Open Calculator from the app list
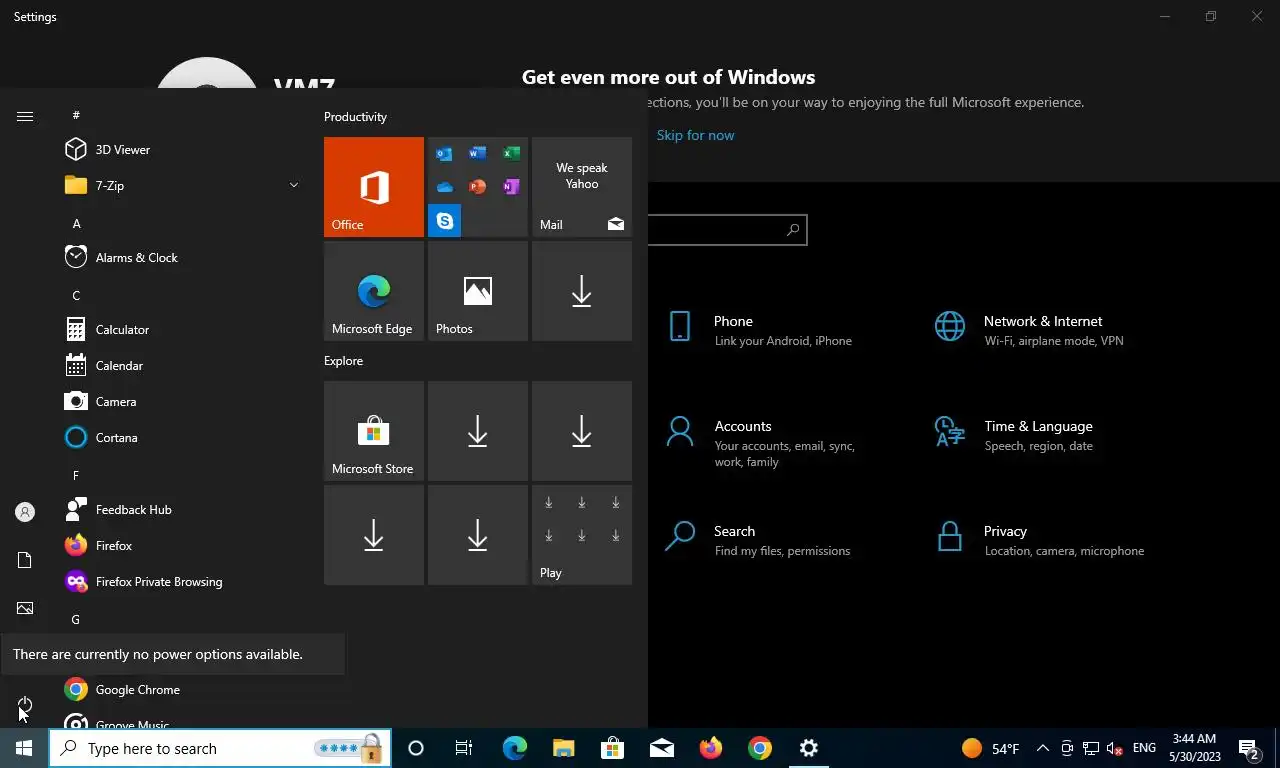The width and height of the screenshot is (1280, 768). [180, 329]
